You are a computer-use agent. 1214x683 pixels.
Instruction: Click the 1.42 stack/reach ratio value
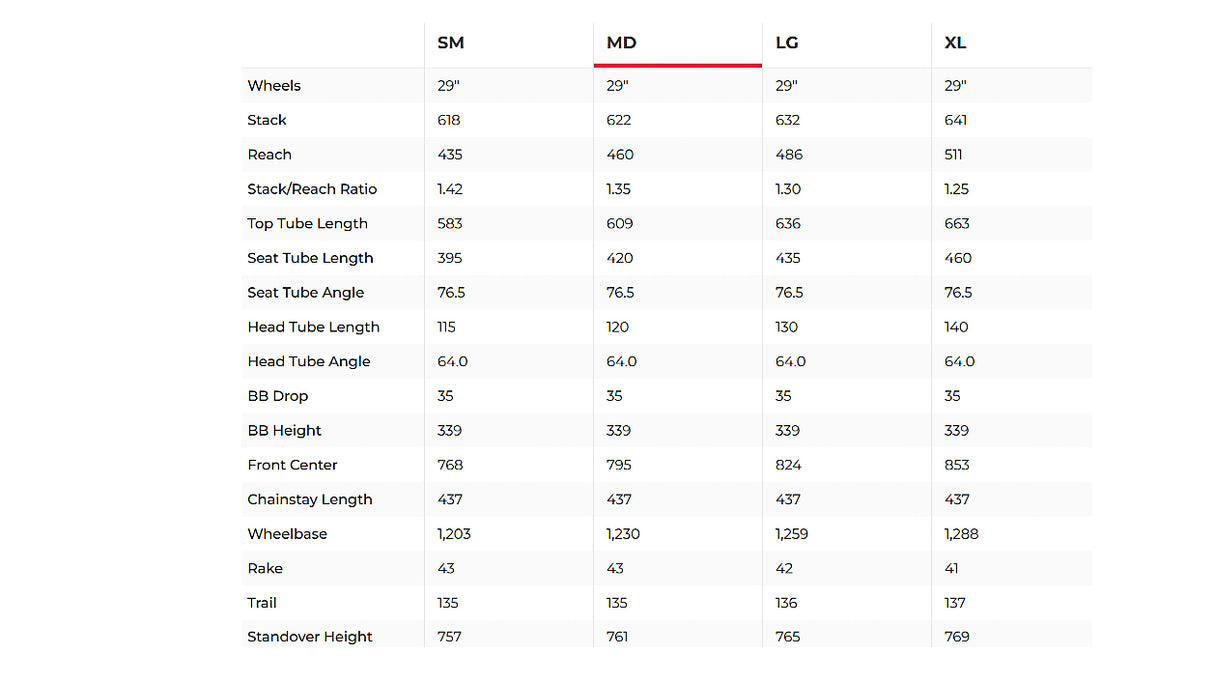click(x=450, y=189)
